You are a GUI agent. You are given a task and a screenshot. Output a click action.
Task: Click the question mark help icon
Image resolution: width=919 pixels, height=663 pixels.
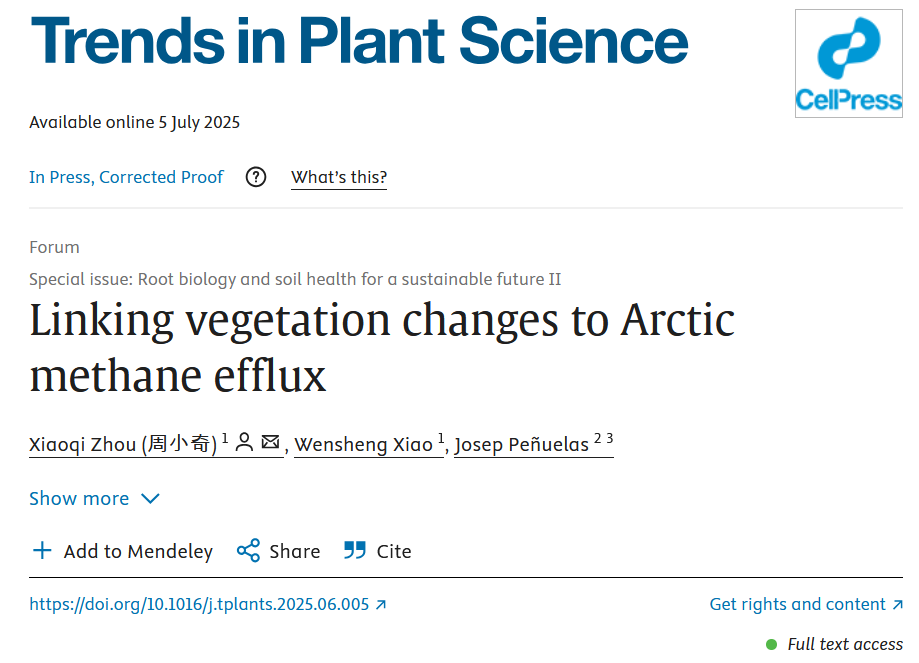(256, 177)
